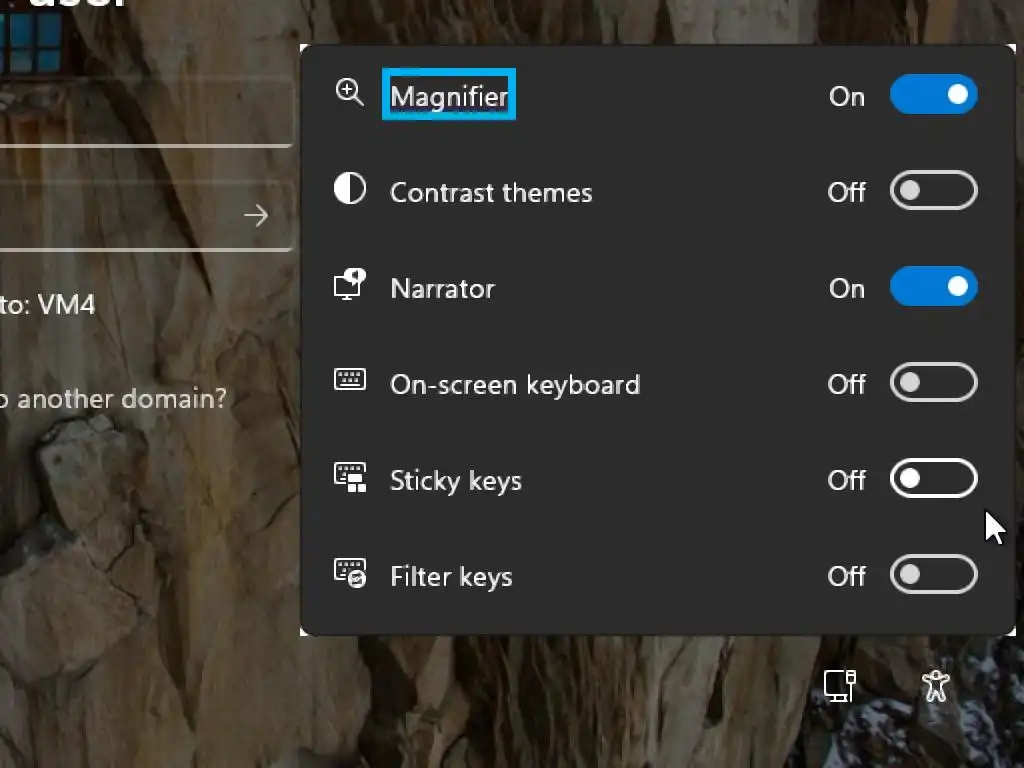
Task: Click the Sticky keys label
Action: pos(455,480)
